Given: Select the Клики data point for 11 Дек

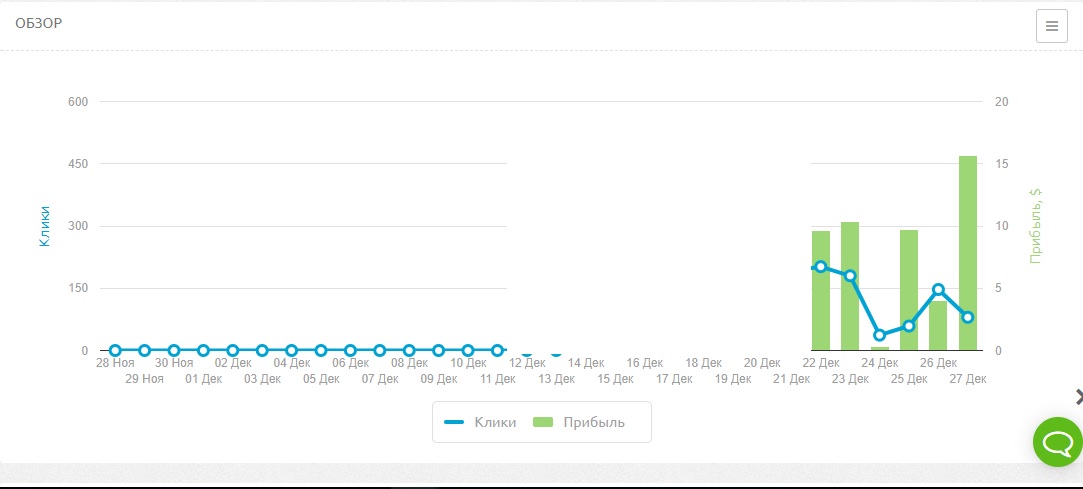Looking at the screenshot, I should point(497,350).
